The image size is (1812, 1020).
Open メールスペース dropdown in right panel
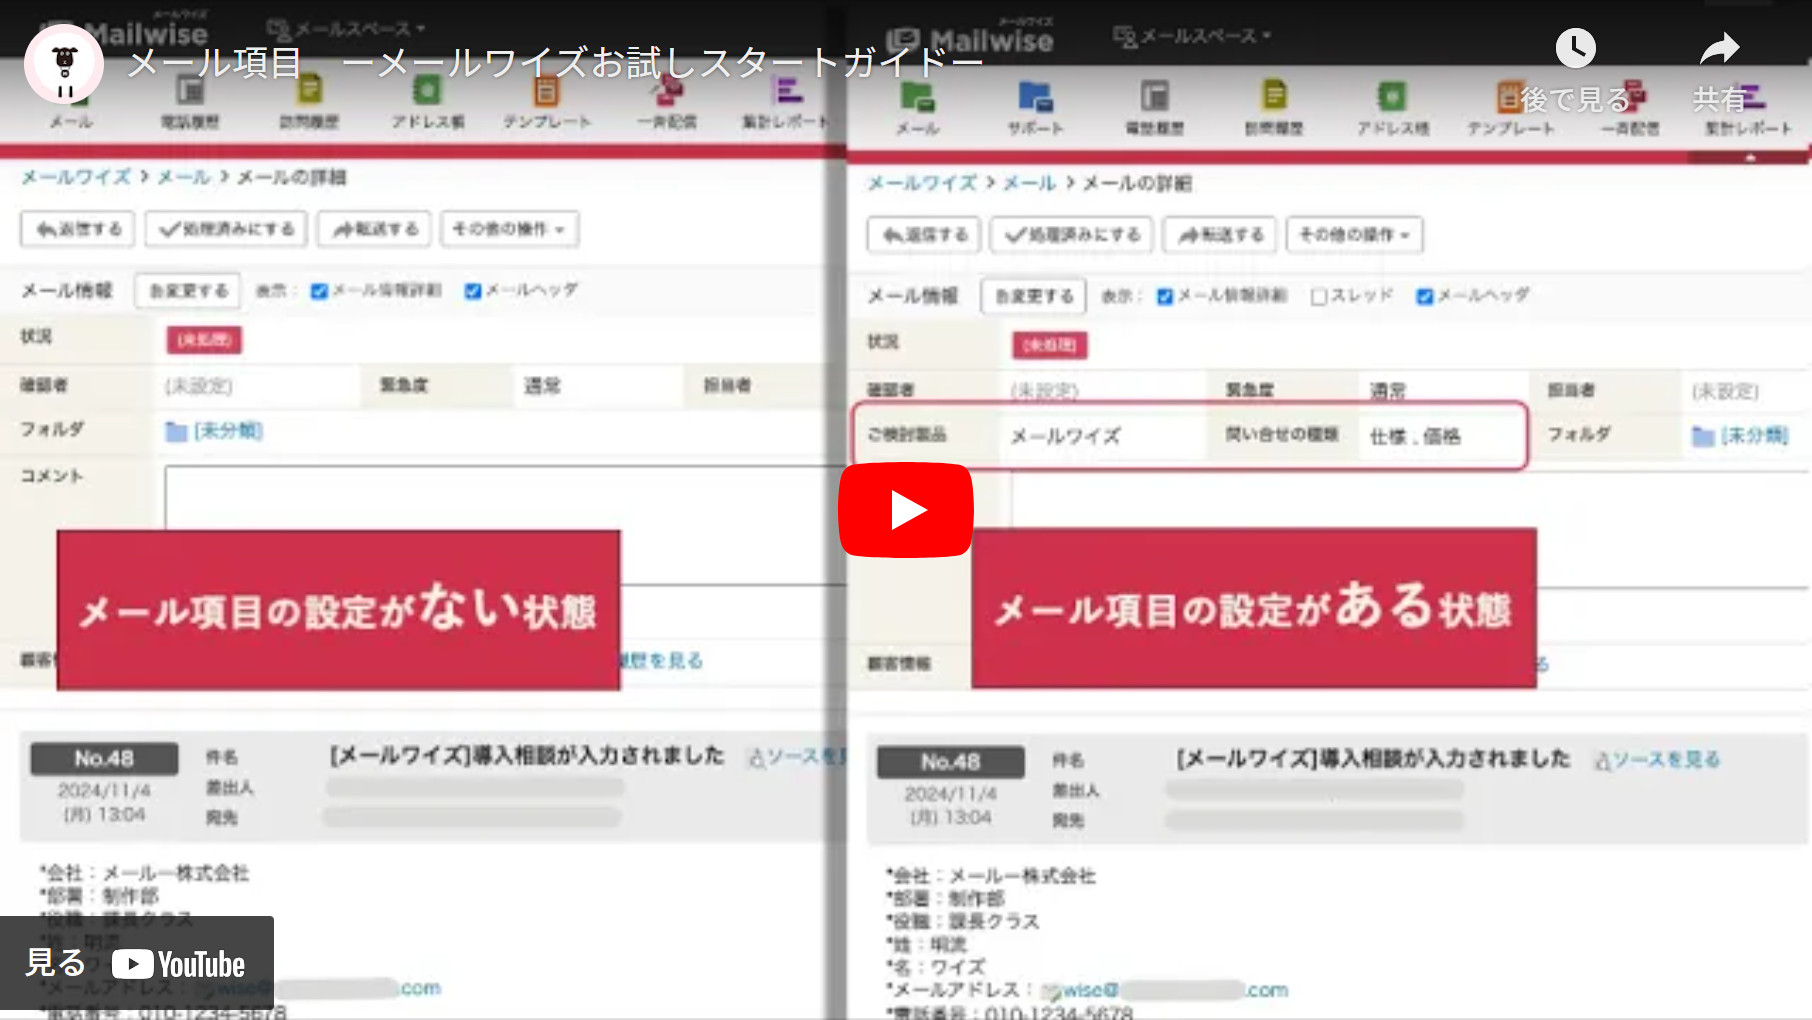[1192, 36]
